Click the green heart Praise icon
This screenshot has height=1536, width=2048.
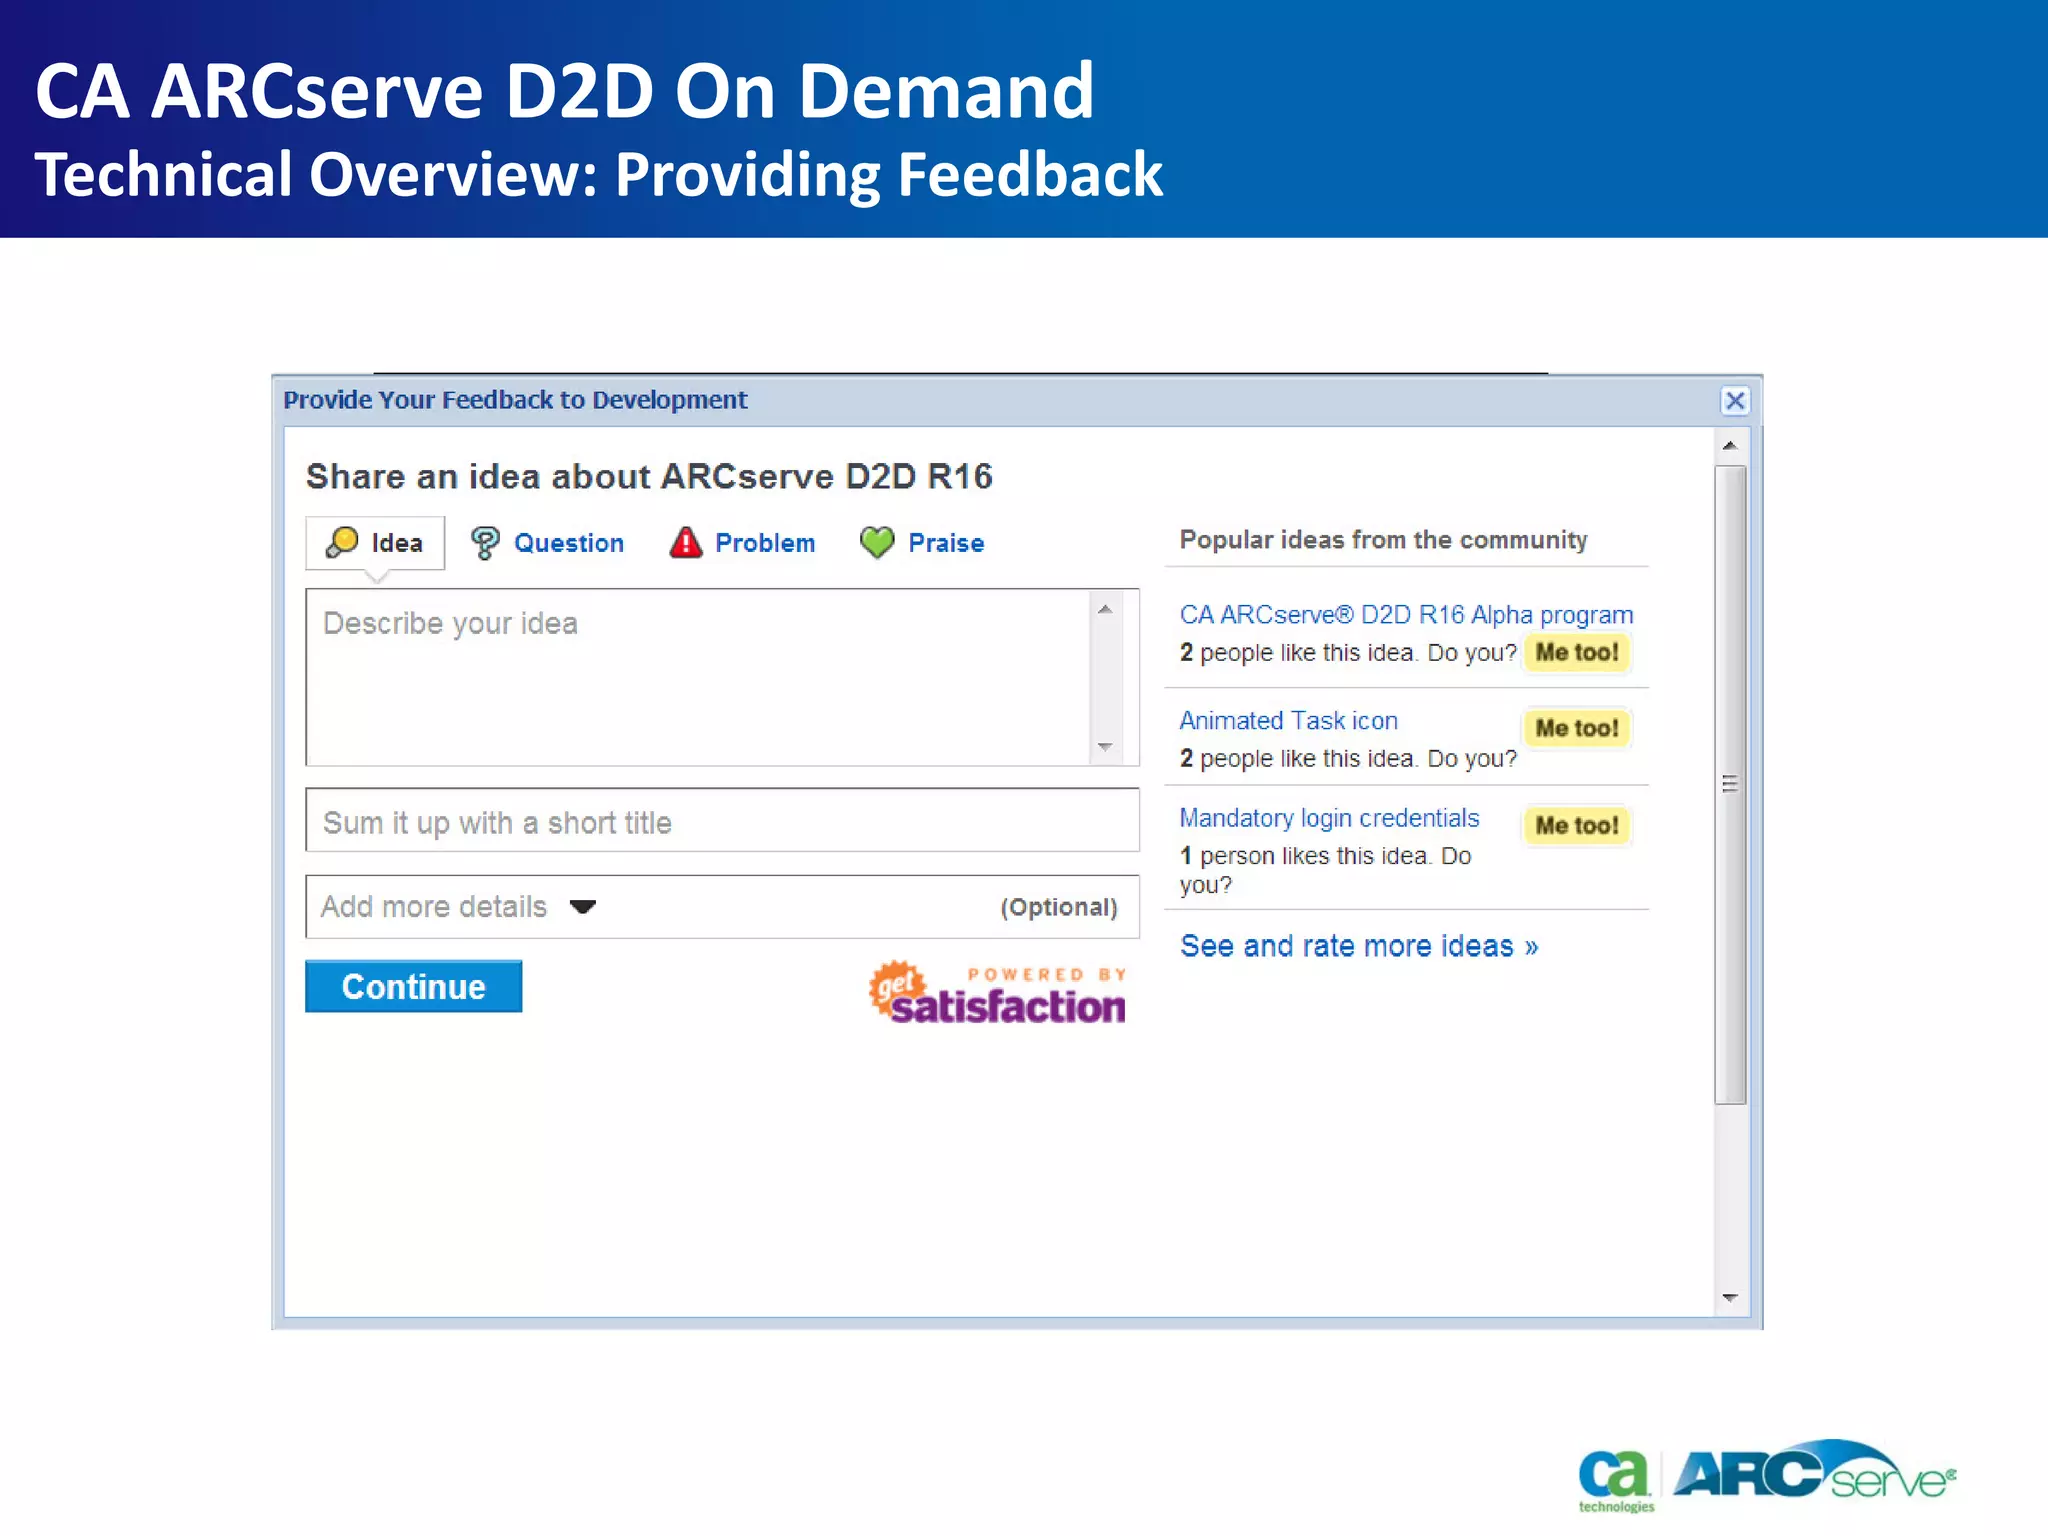[x=877, y=543]
